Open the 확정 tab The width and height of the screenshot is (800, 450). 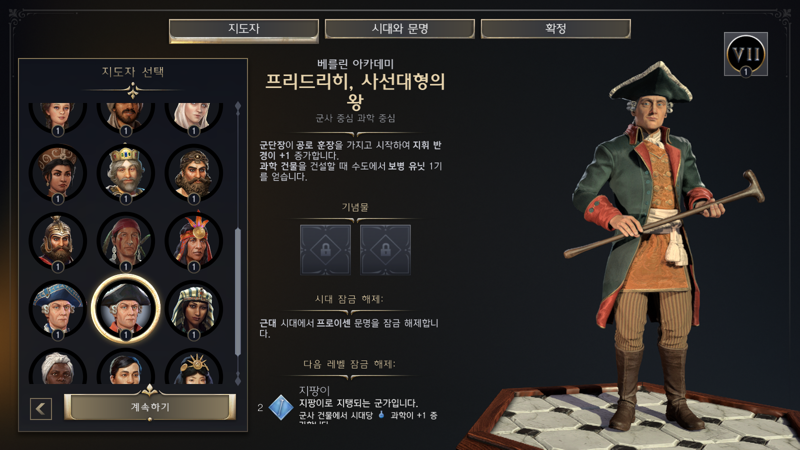click(556, 29)
